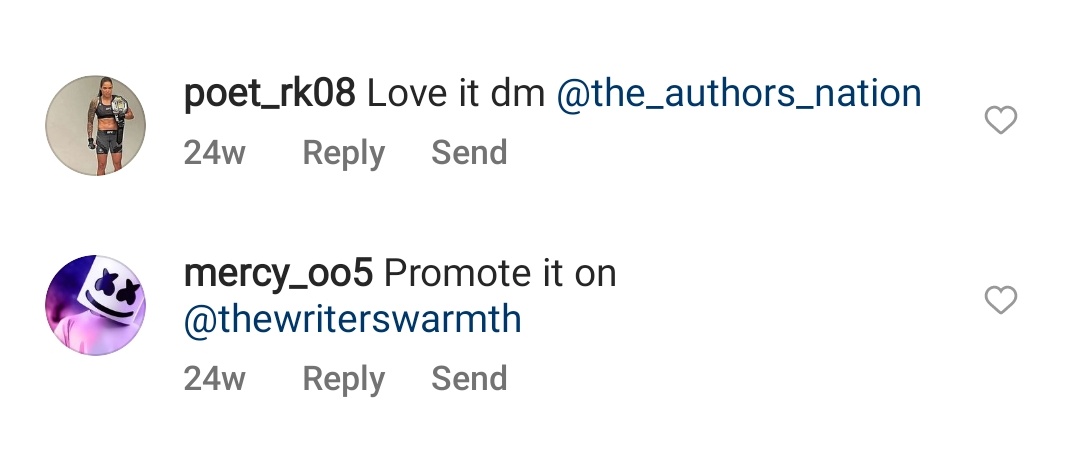Open the poet_rk08 username
The width and height of the screenshot is (1080, 464).
(269, 94)
